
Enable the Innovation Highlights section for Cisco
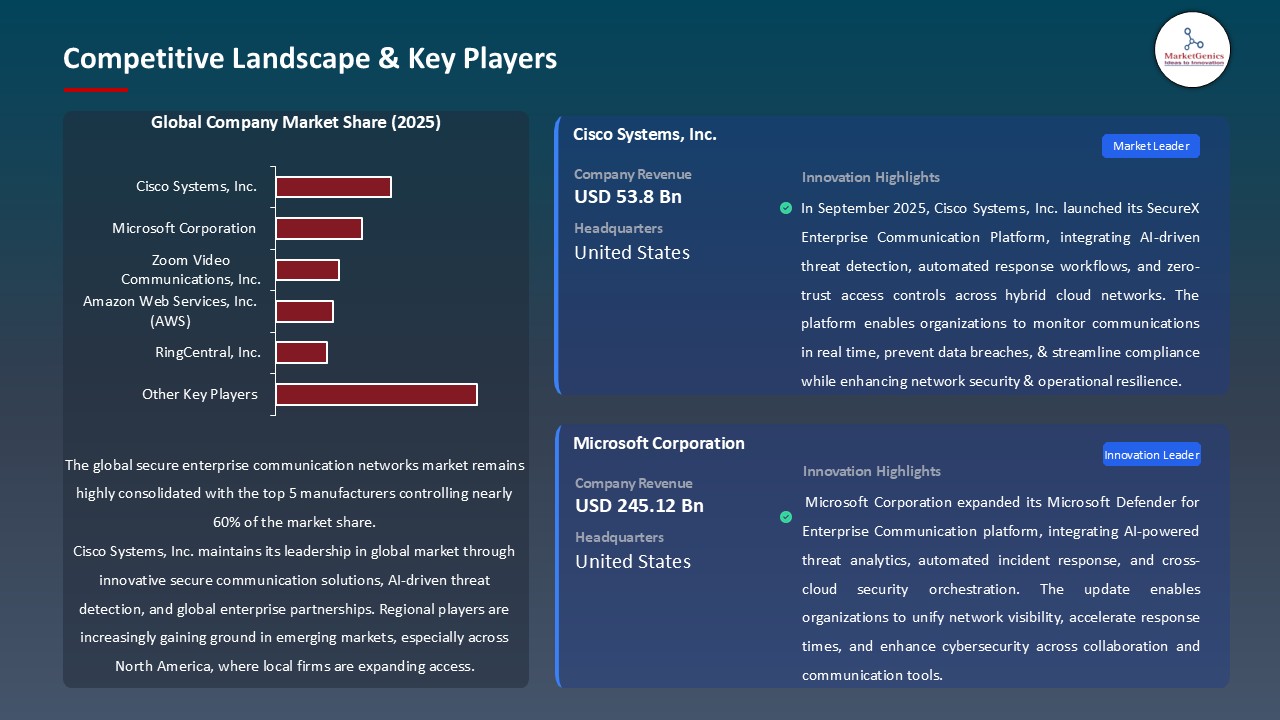tap(870, 177)
